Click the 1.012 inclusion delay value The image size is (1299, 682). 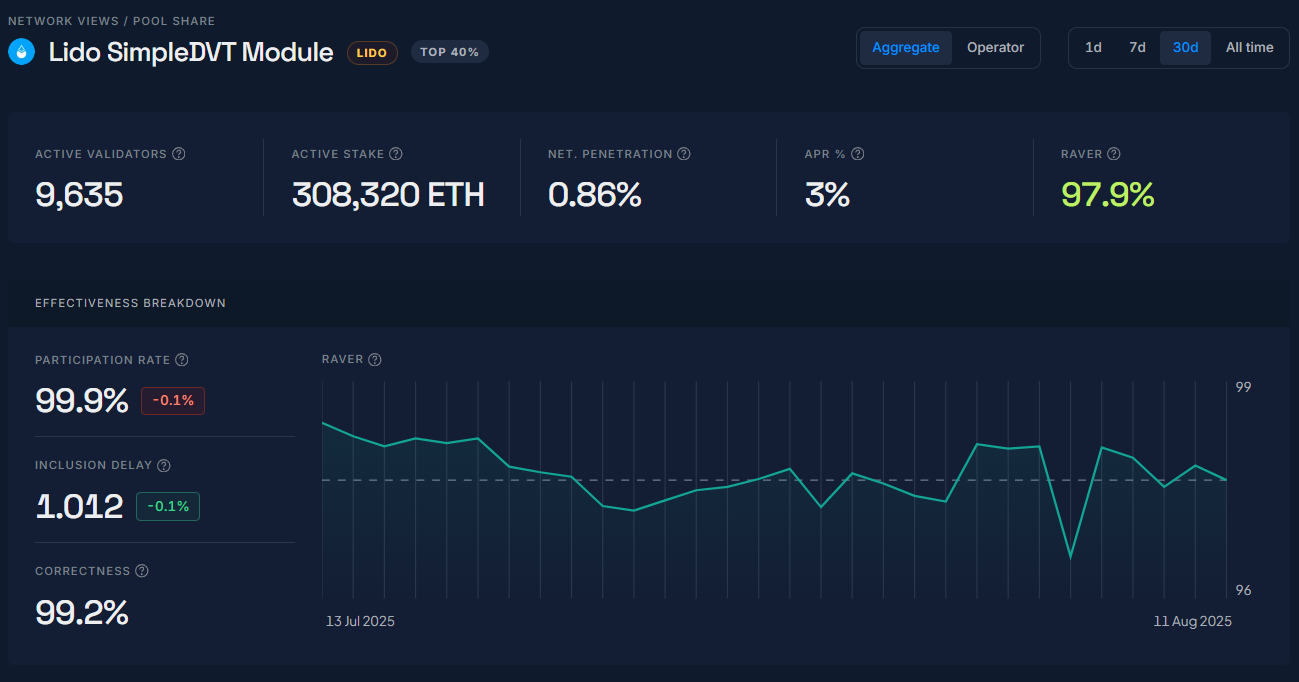(x=79, y=507)
